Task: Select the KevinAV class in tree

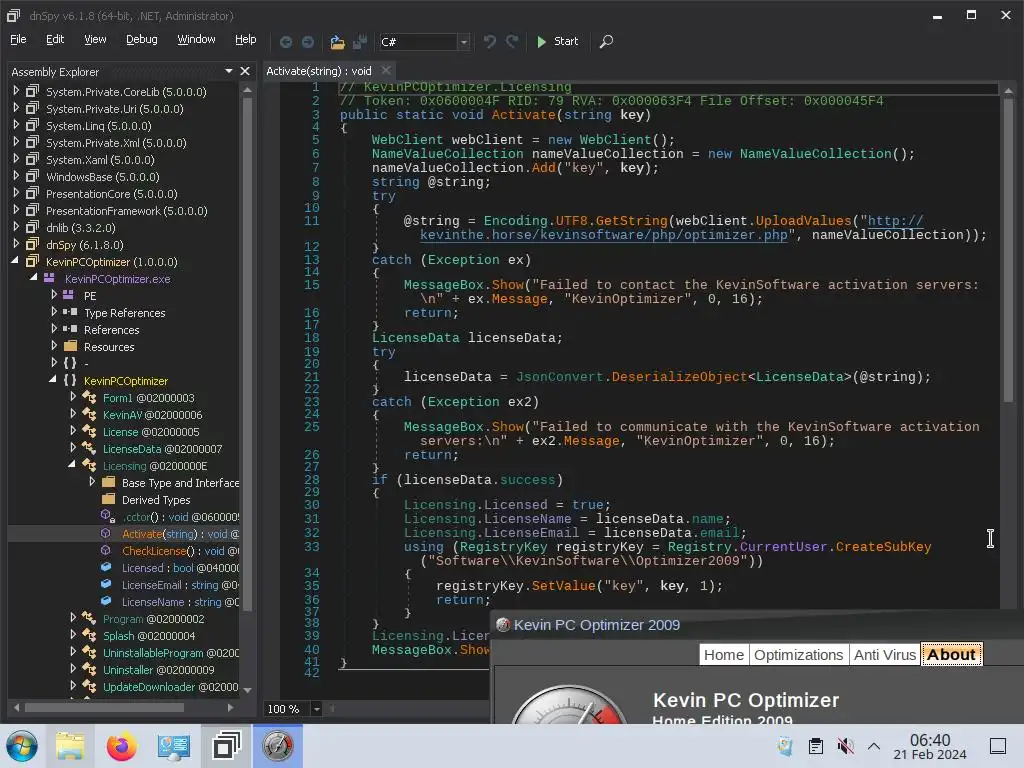Action: click(152, 415)
